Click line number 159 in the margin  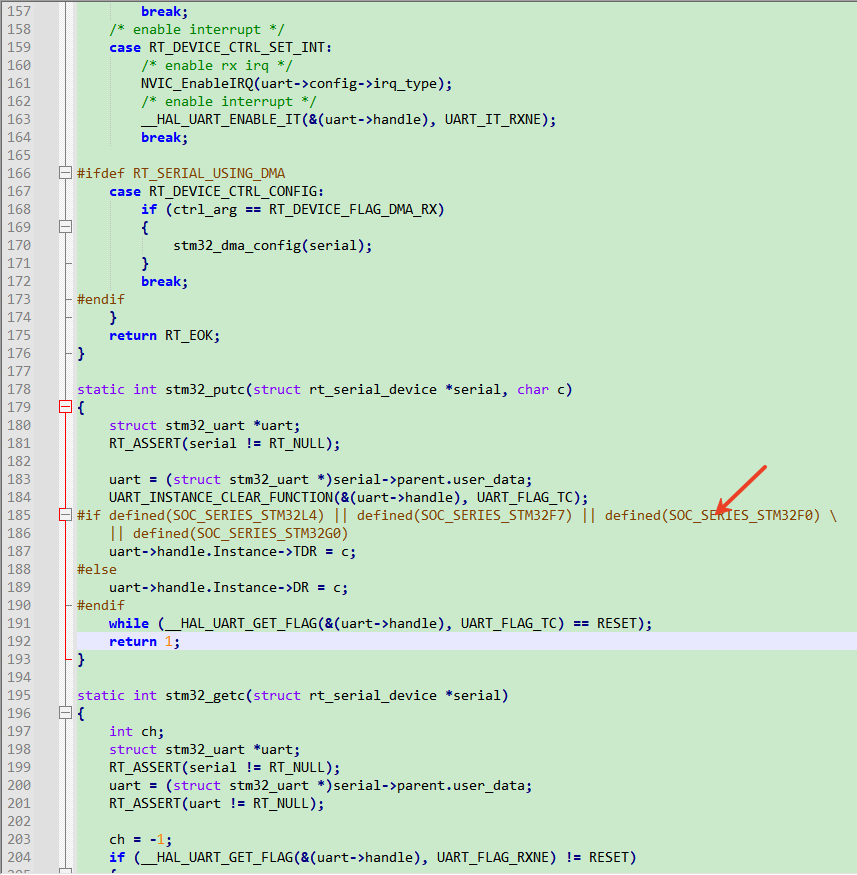tap(19, 47)
